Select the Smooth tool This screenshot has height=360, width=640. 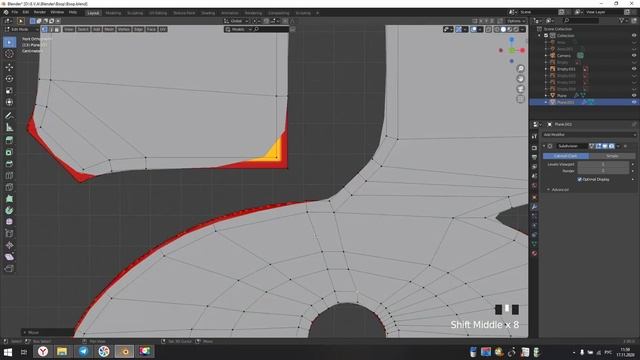pos(9,222)
